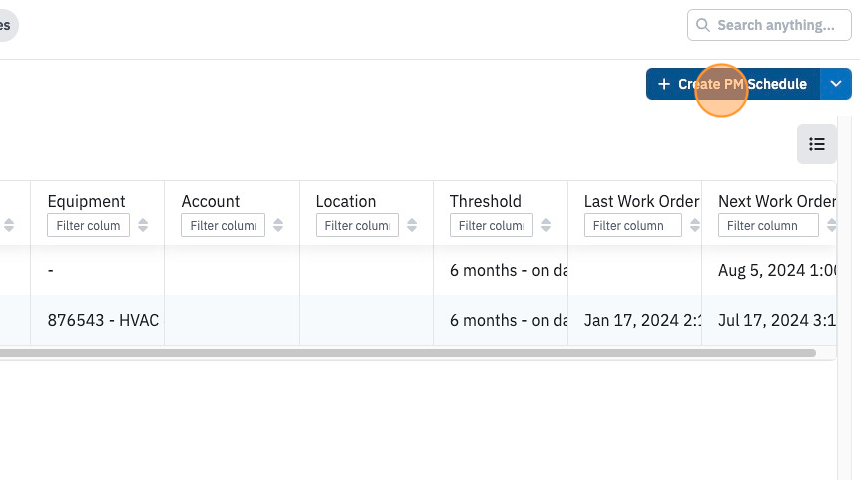The height and width of the screenshot is (480, 860).
Task: Click the Next Work Order filter field
Action: [768, 225]
